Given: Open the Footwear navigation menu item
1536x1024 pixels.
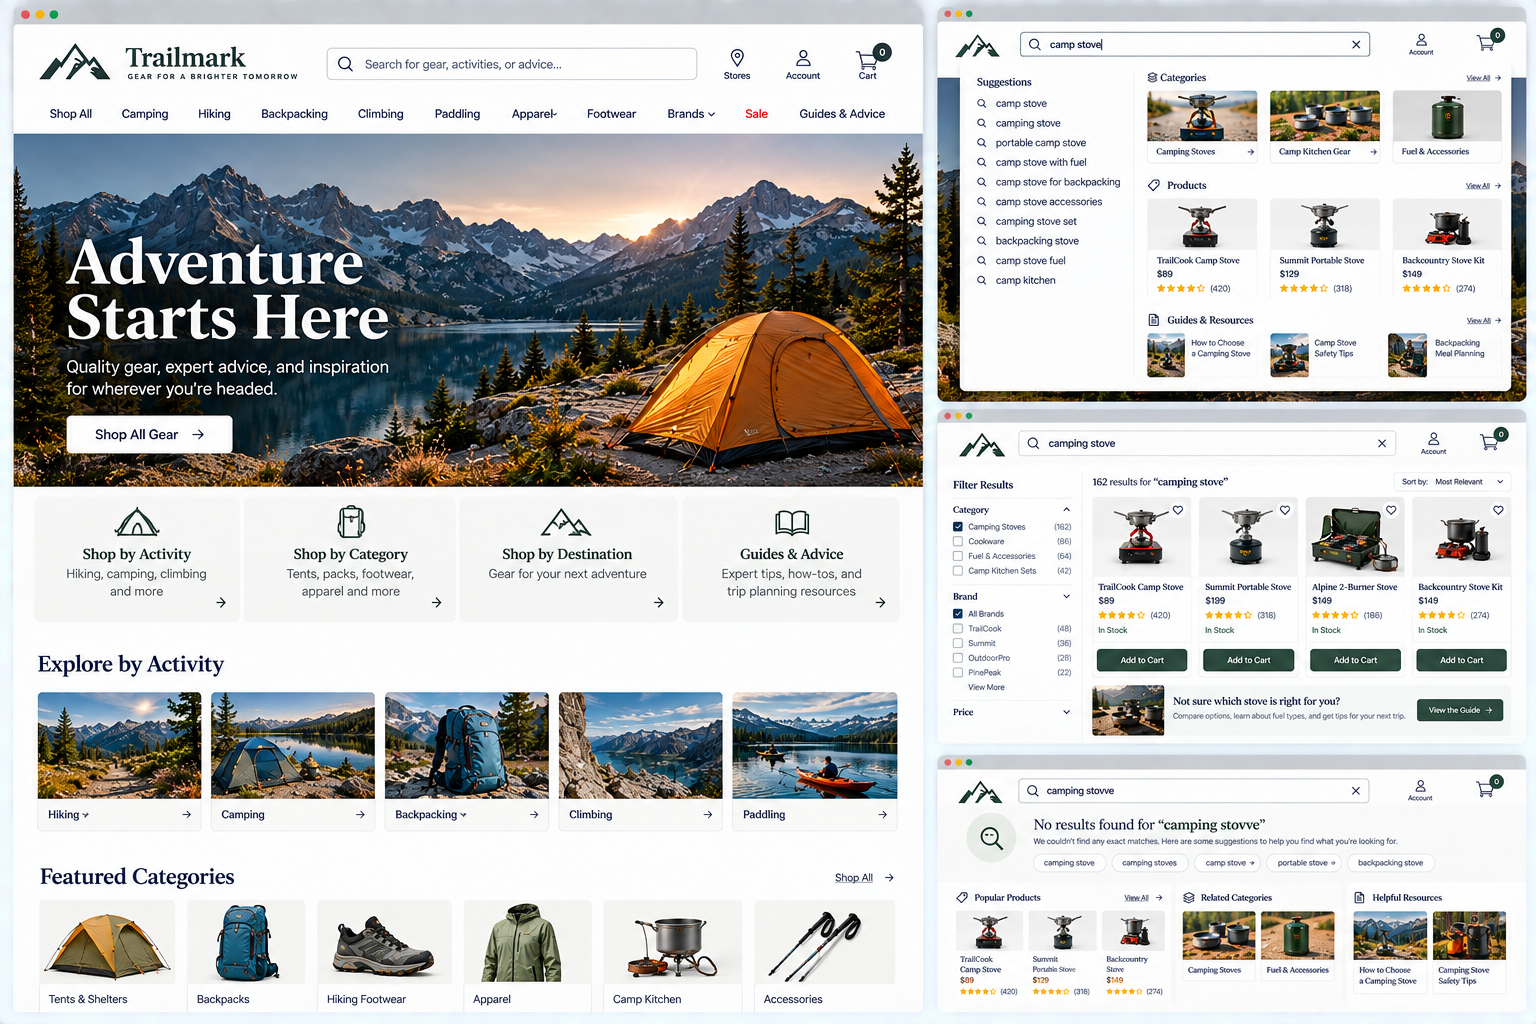Looking at the screenshot, I should pos(611,114).
